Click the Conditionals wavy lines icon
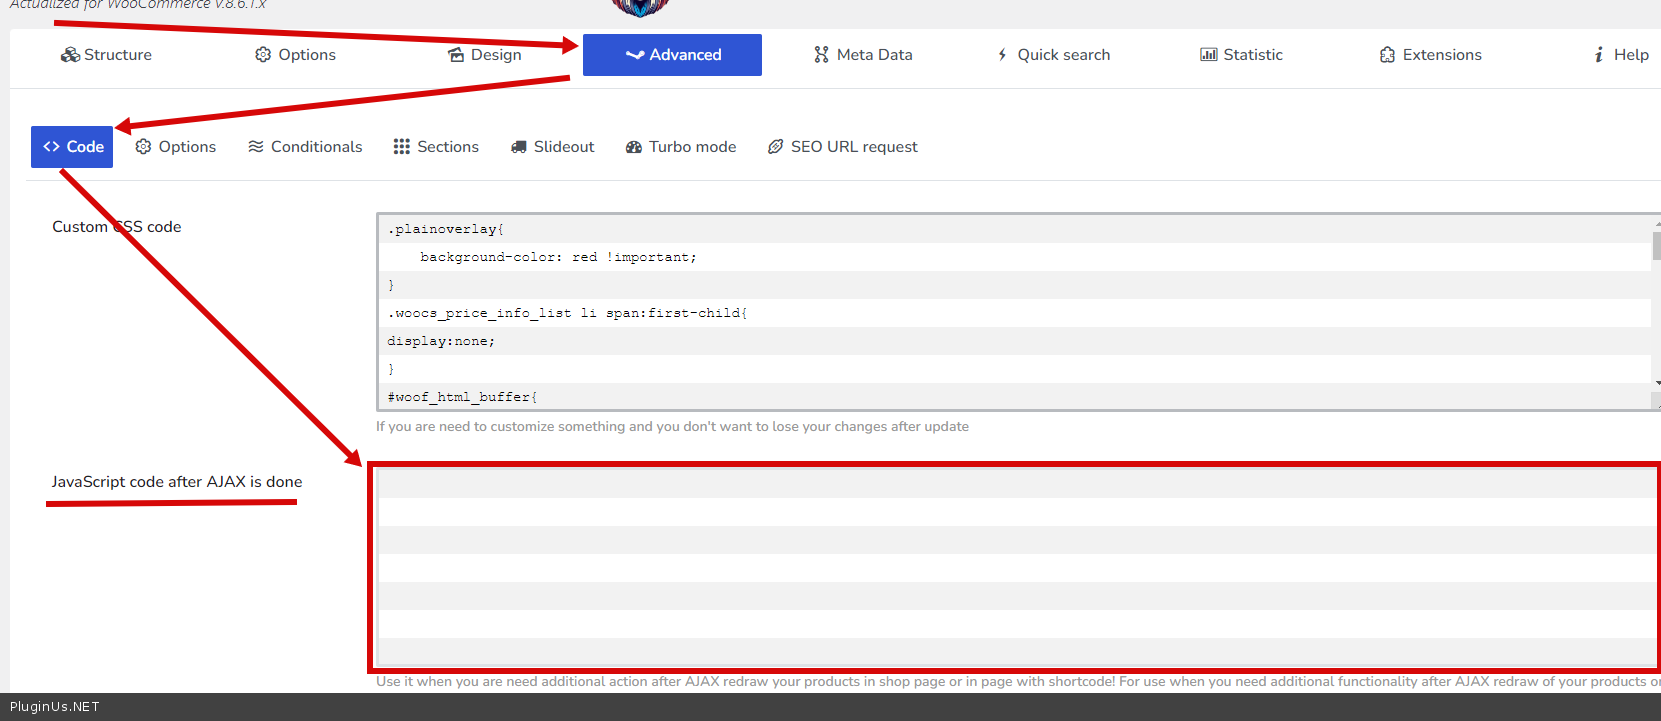The image size is (1661, 721). (x=256, y=147)
